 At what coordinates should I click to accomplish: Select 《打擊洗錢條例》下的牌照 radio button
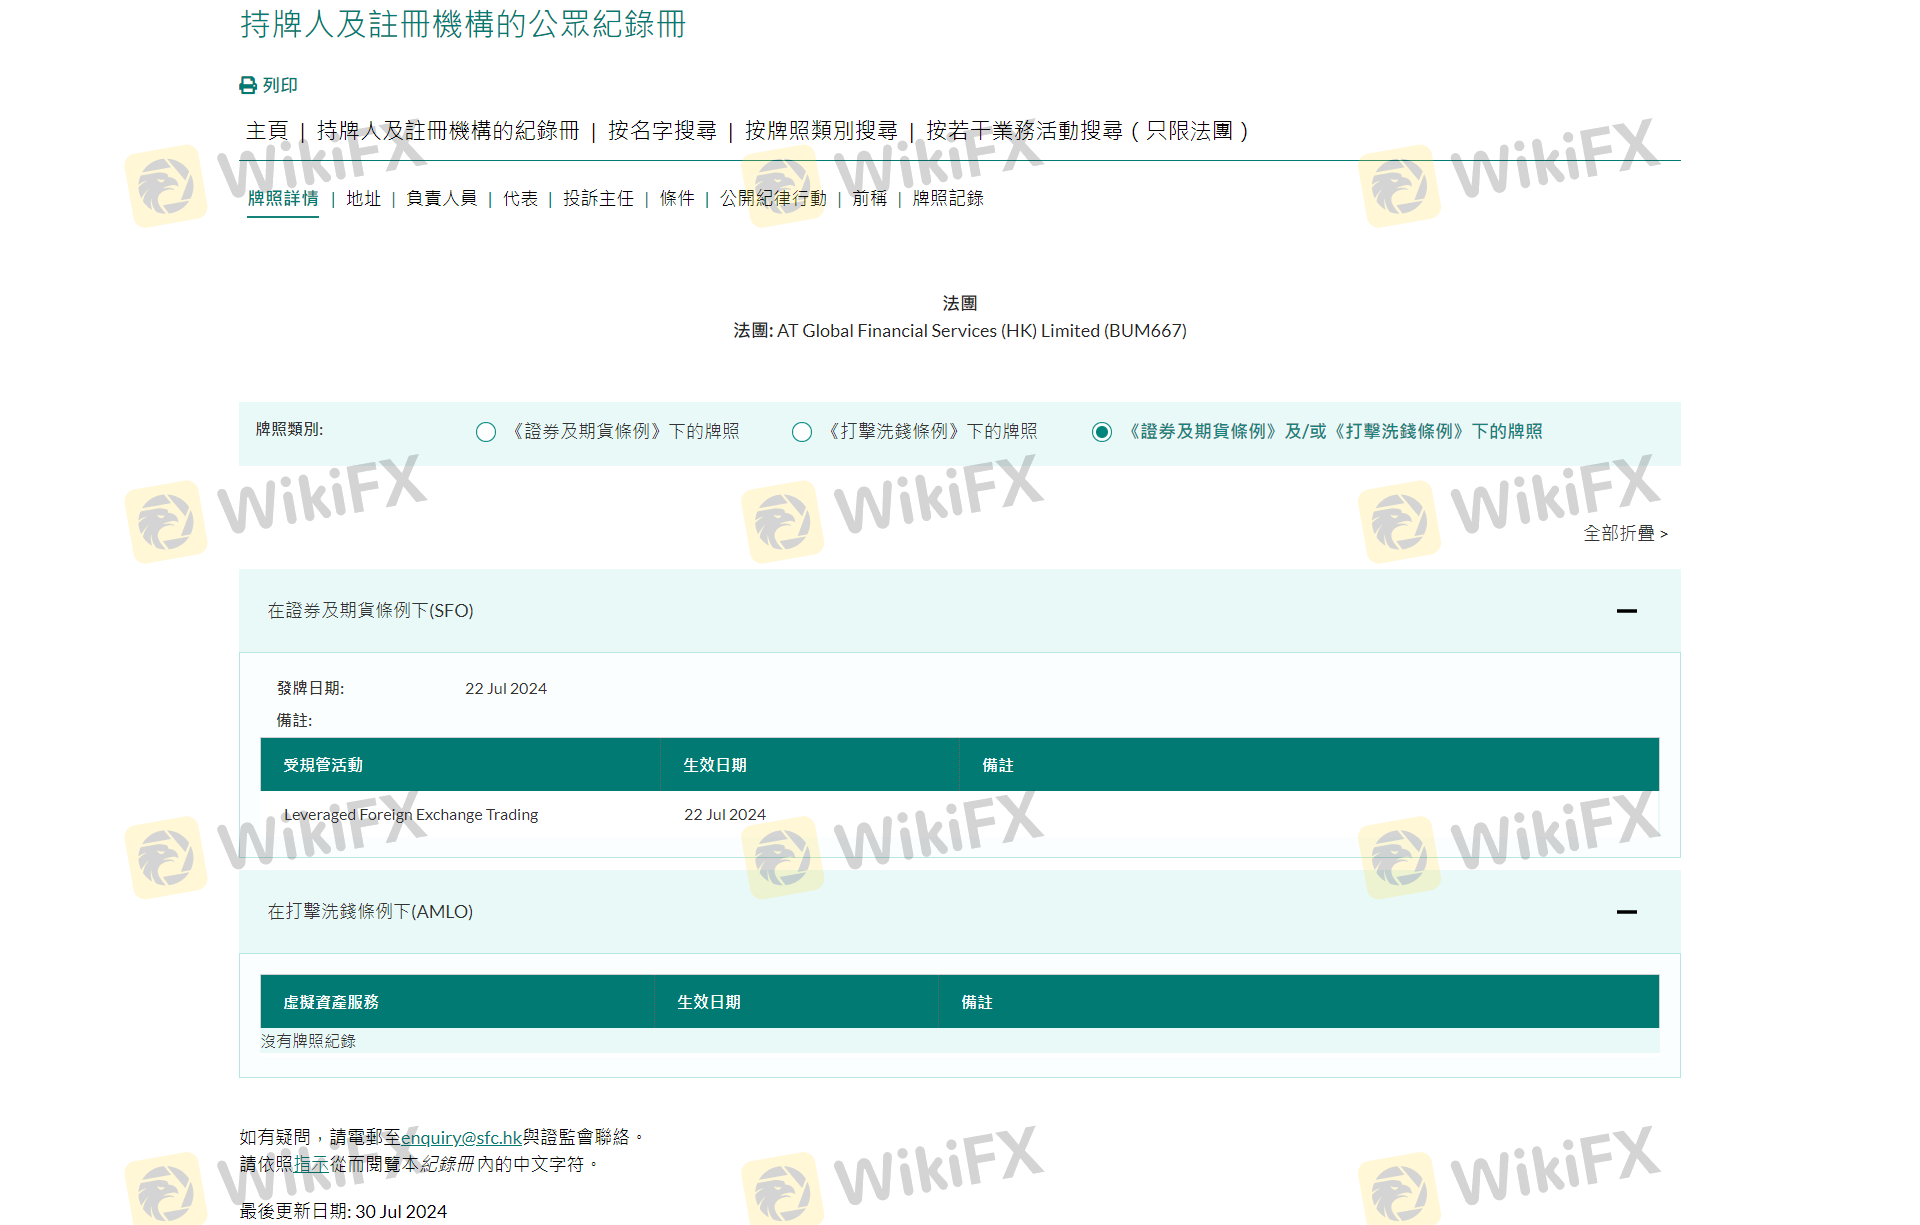pos(802,432)
